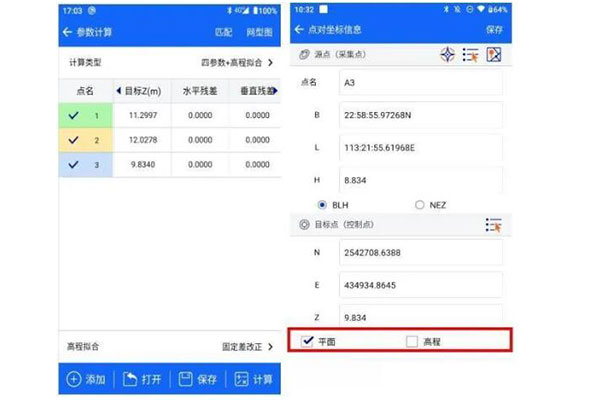Select the NEZ radio option
Viewport: 600px width, 400px height.
tap(419, 205)
